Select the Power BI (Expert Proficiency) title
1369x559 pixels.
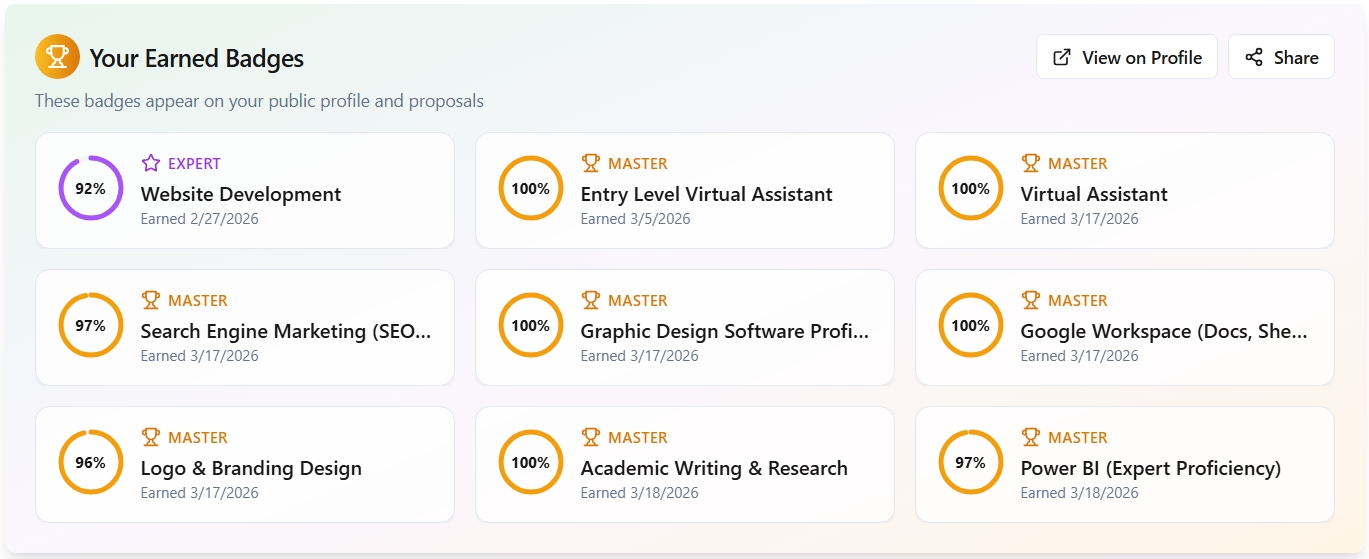(1151, 468)
